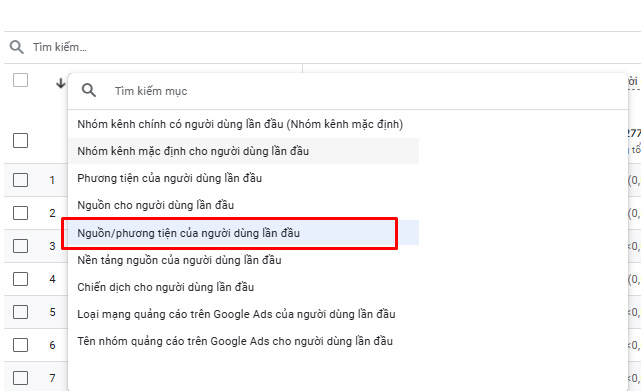This screenshot has width=641, height=391.
Task: Tick the checkbox for row 2
Action: (x=20, y=213)
